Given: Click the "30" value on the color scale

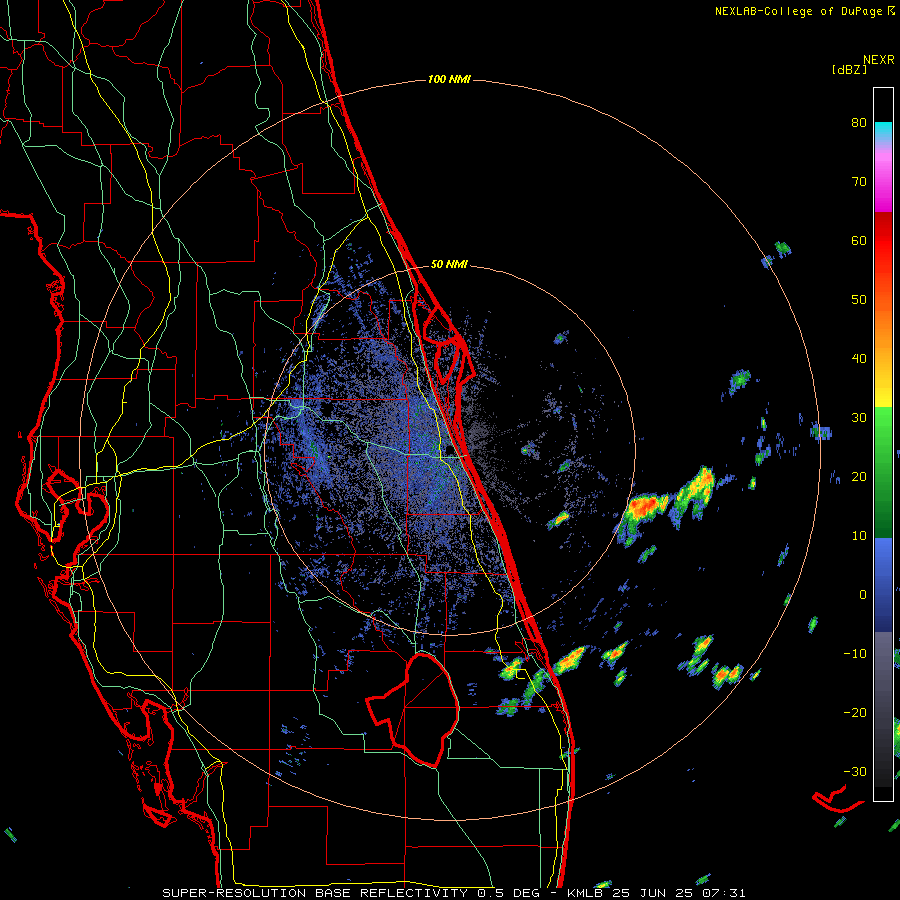Looking at the screenshot, I should (859, 417).
